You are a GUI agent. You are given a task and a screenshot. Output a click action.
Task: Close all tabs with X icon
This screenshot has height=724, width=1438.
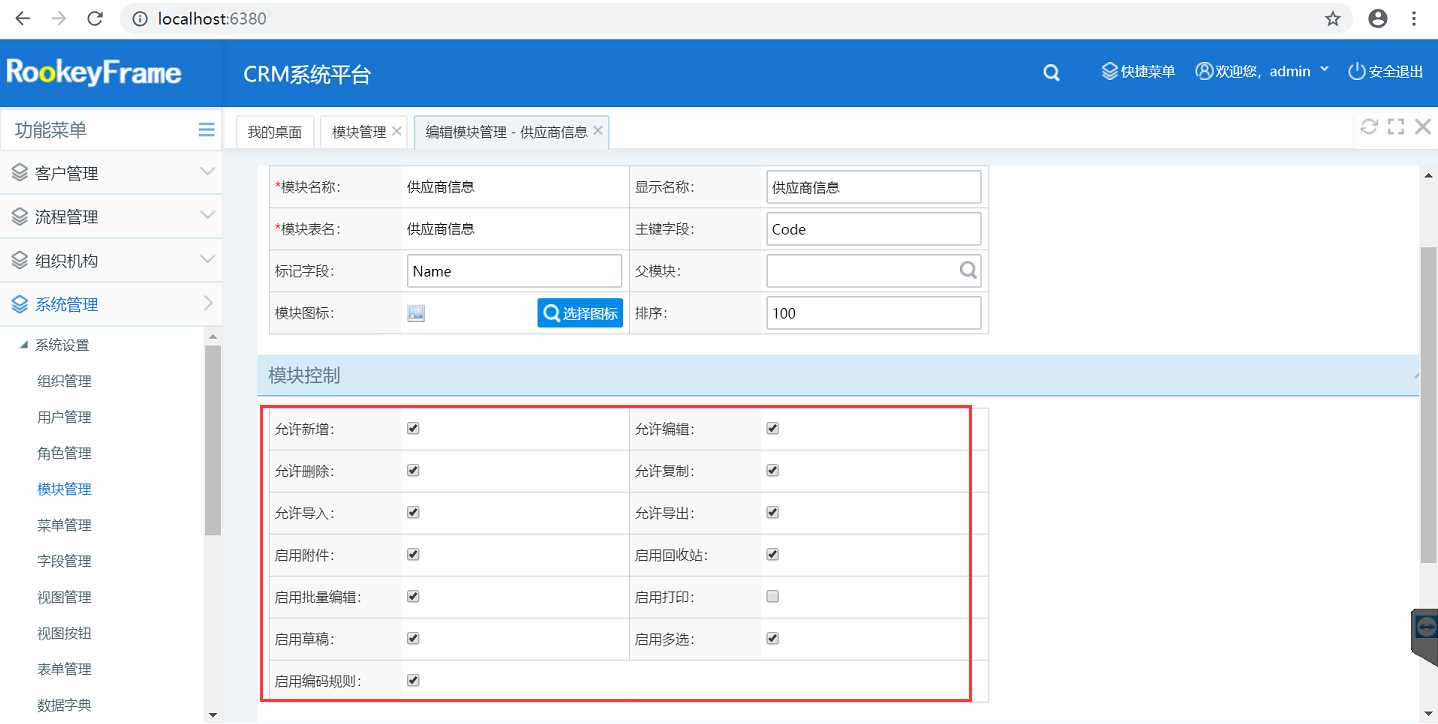1422,127
